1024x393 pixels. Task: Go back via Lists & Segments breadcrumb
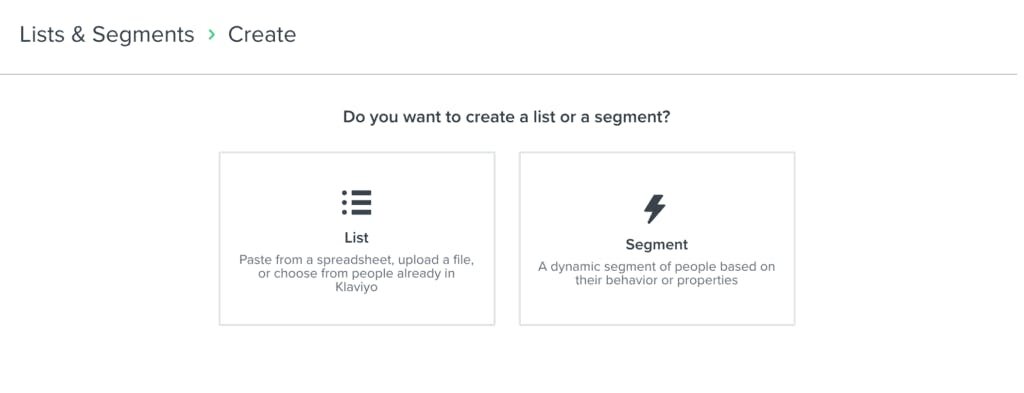click(106, 35)
